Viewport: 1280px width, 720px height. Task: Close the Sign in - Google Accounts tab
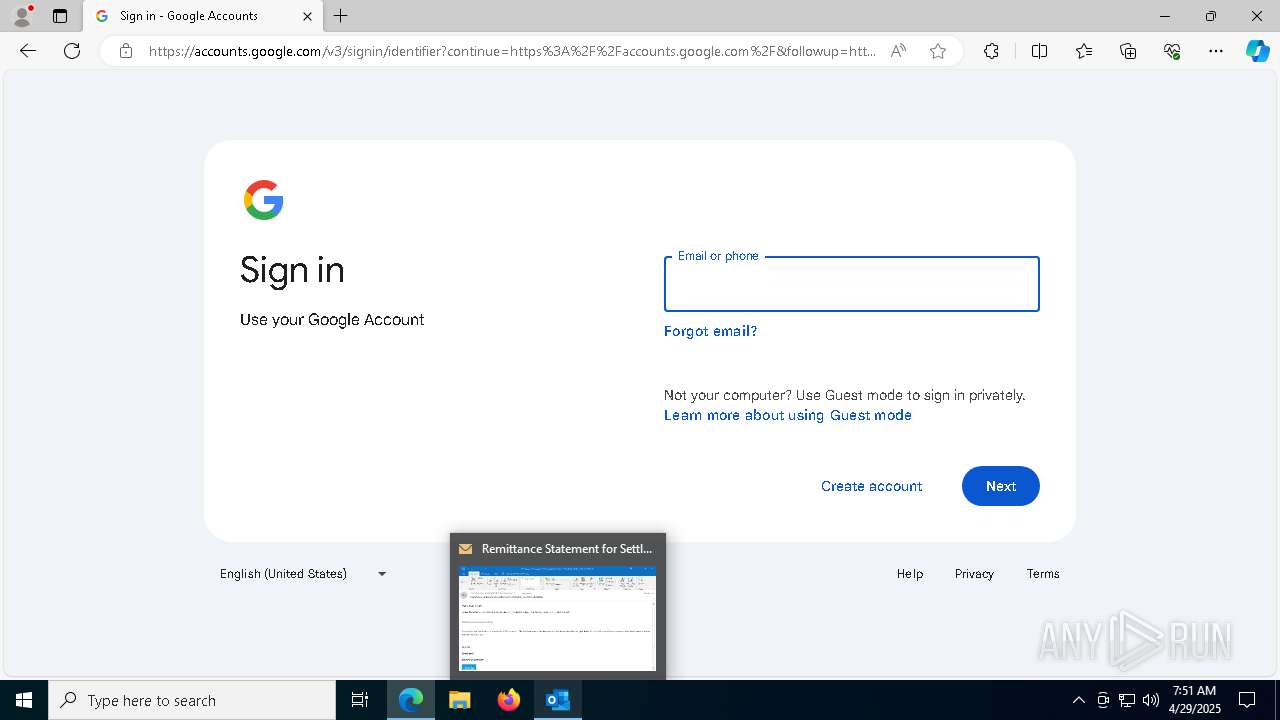pos(307,16)
